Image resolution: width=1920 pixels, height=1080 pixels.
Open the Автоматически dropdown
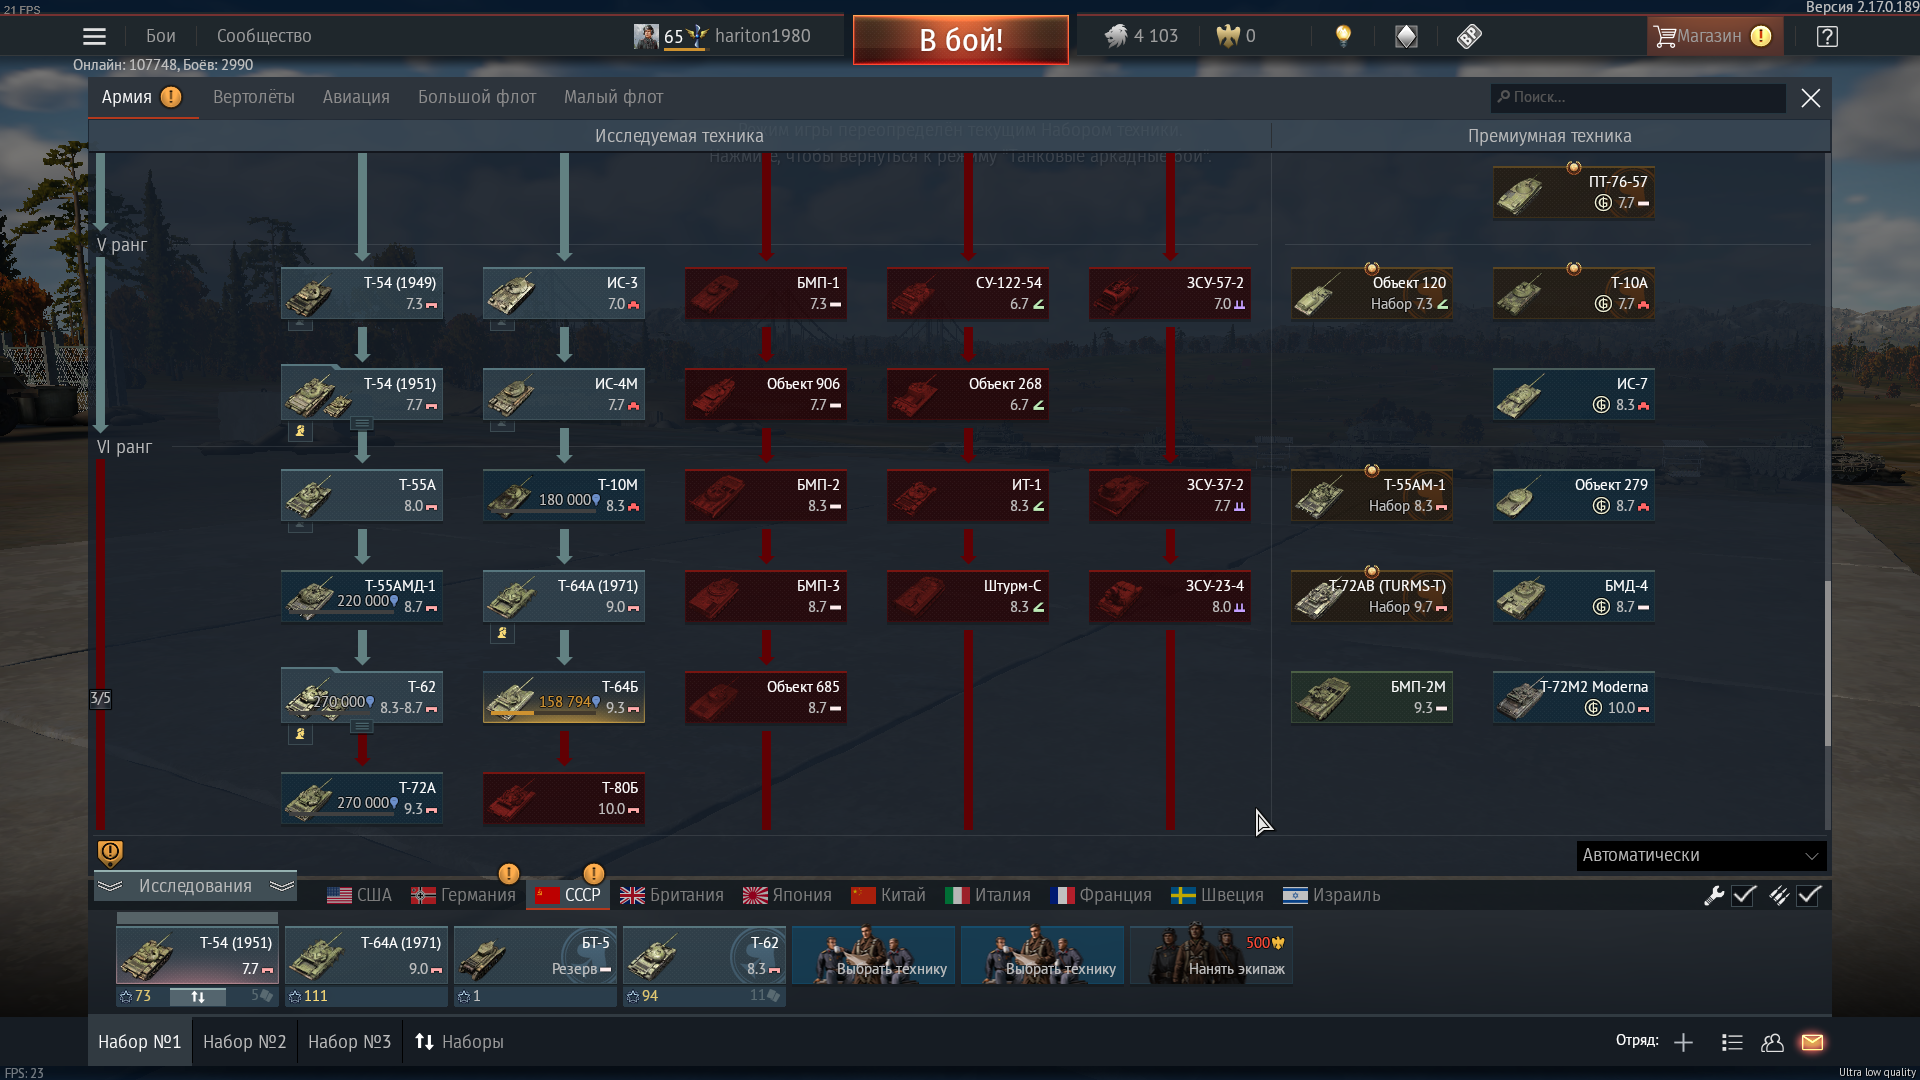1701,856
